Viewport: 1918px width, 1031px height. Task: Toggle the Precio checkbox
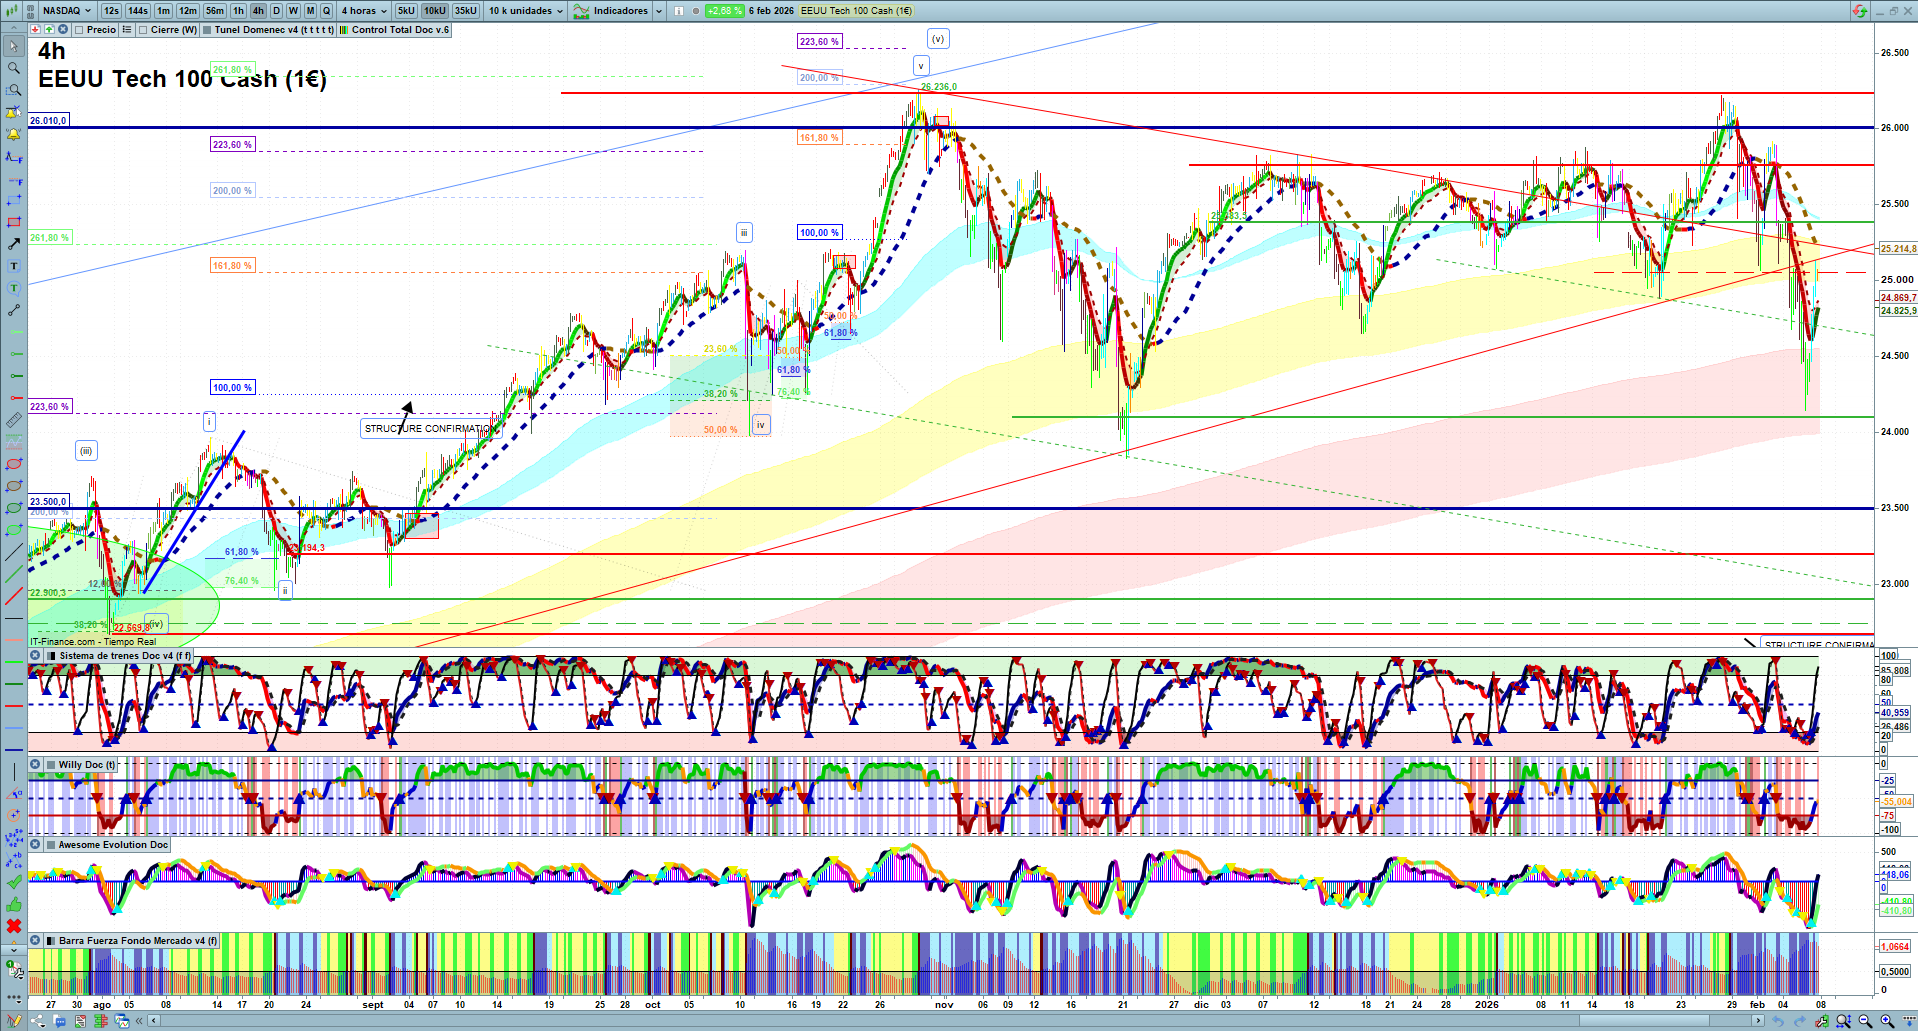[79, 30]
